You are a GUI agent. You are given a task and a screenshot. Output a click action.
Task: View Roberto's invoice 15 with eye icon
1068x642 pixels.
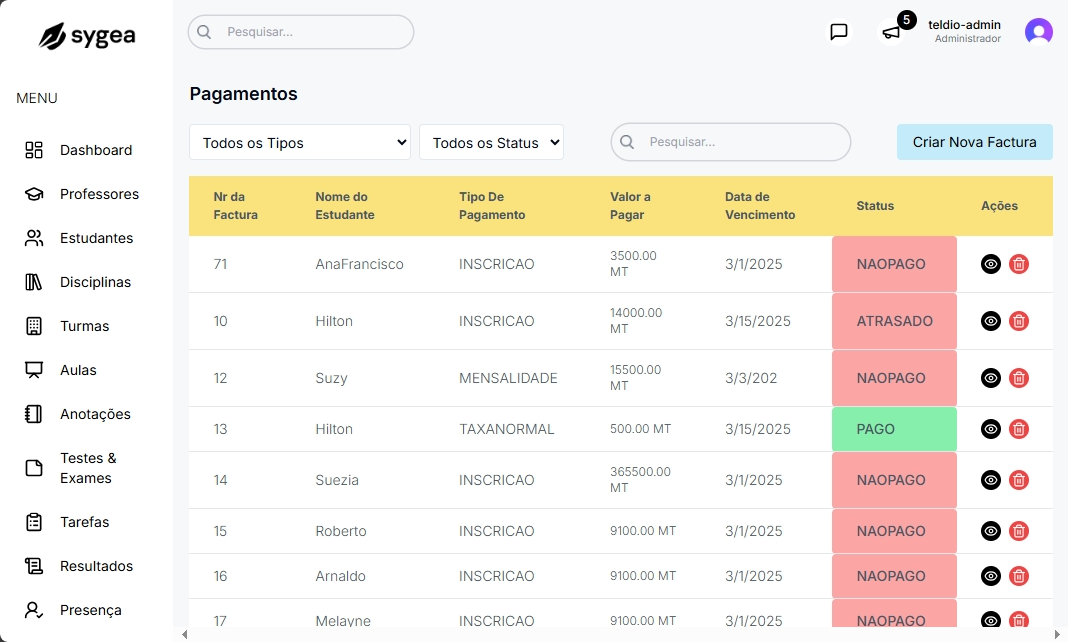[x=990, y=531]
